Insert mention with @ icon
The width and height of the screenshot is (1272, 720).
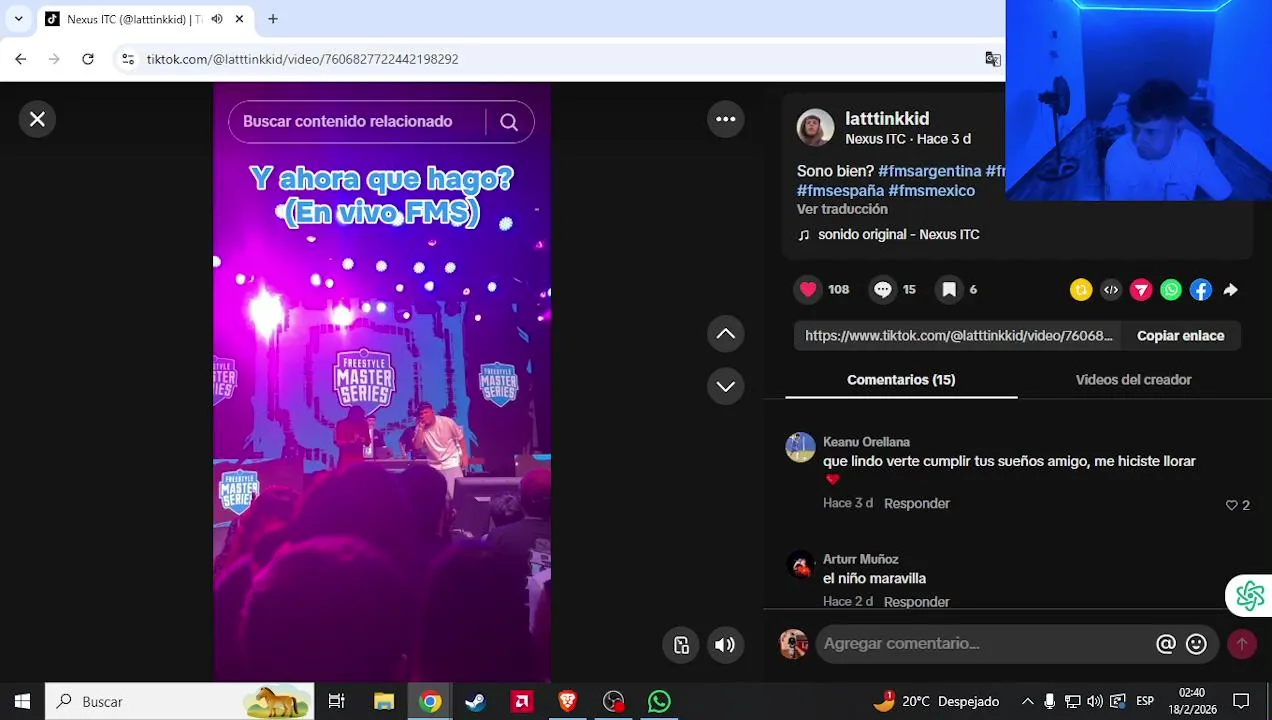[x=1166, y=644]
